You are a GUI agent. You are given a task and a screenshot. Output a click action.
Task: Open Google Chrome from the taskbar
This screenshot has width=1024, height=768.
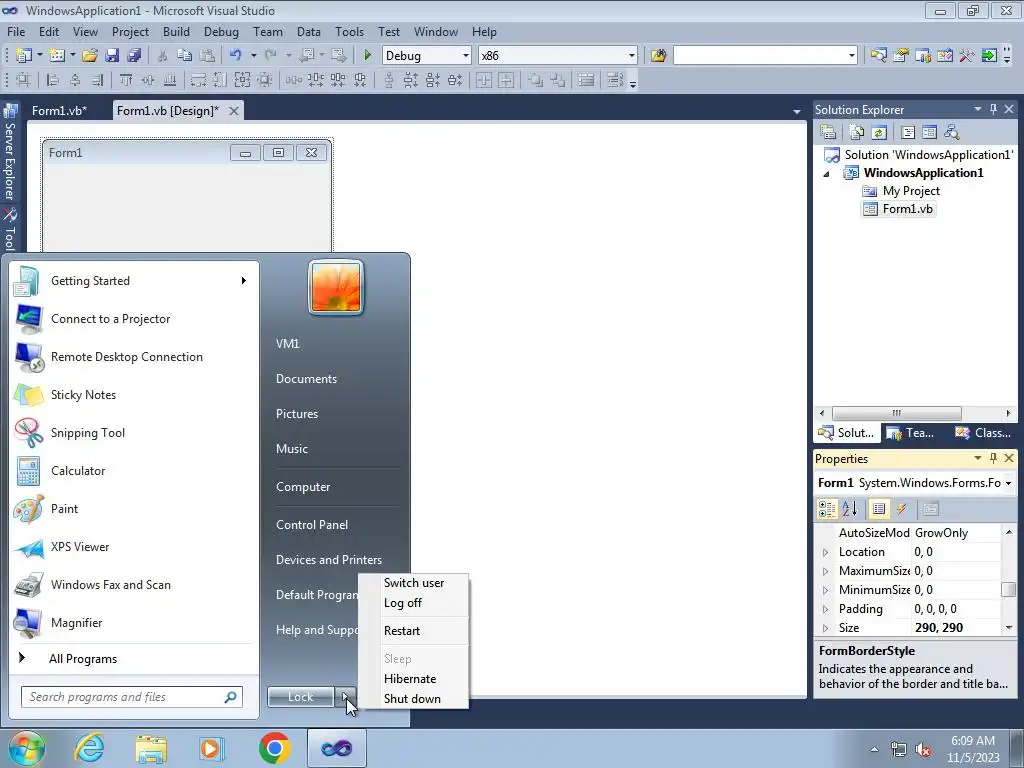click(274, 748)
